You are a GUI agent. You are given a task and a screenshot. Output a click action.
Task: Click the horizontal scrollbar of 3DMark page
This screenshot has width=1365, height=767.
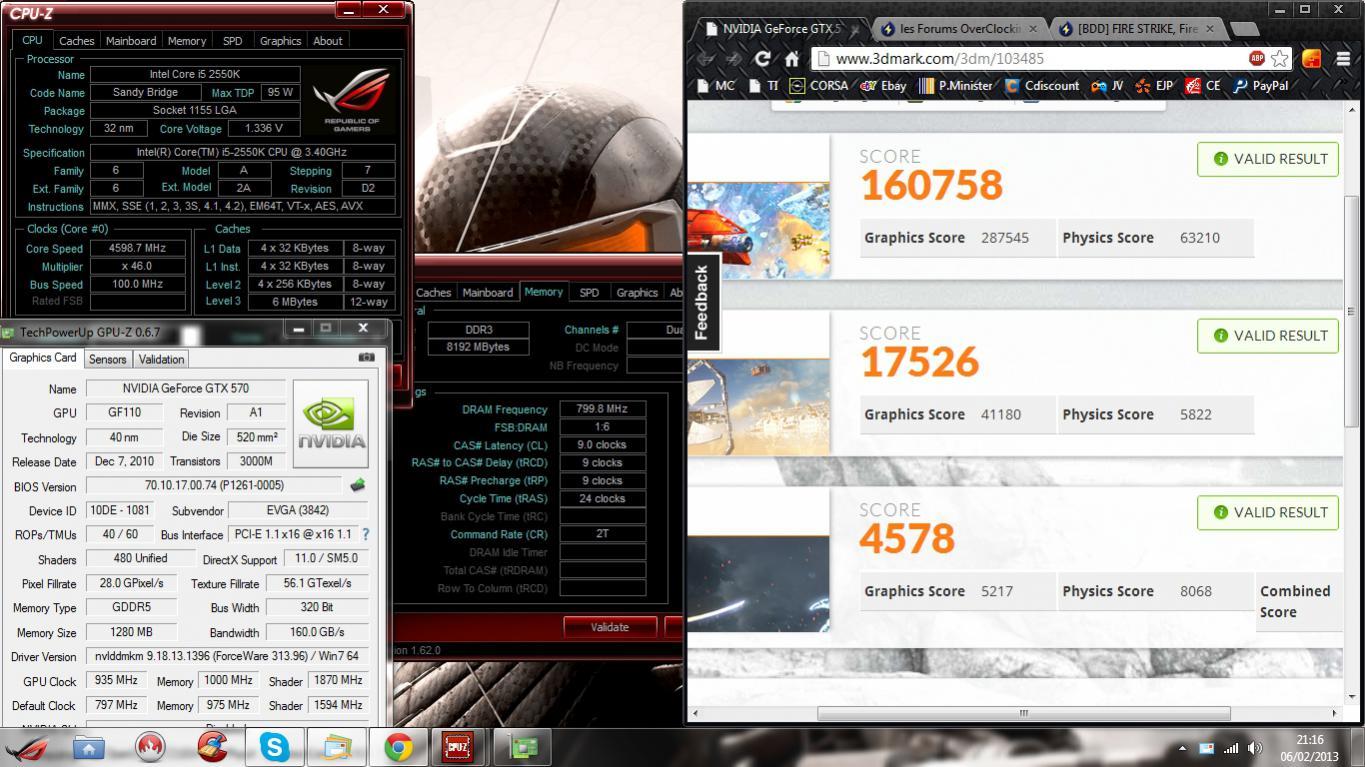1023,713
